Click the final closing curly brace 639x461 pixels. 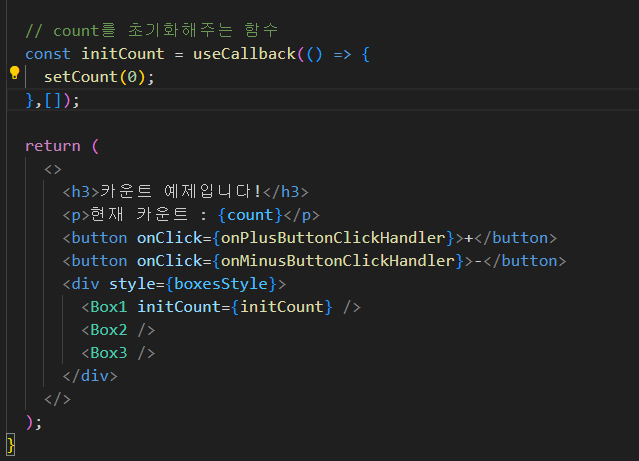click(11, 445)
